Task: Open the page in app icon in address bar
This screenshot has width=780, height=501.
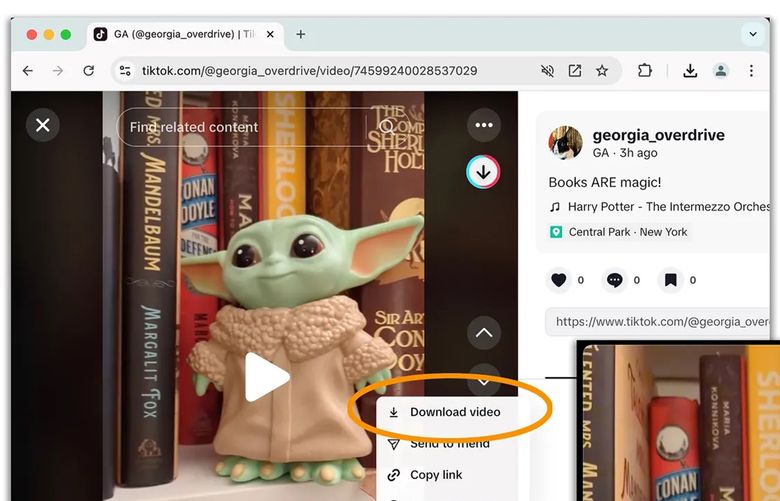Action: [575, 71]
